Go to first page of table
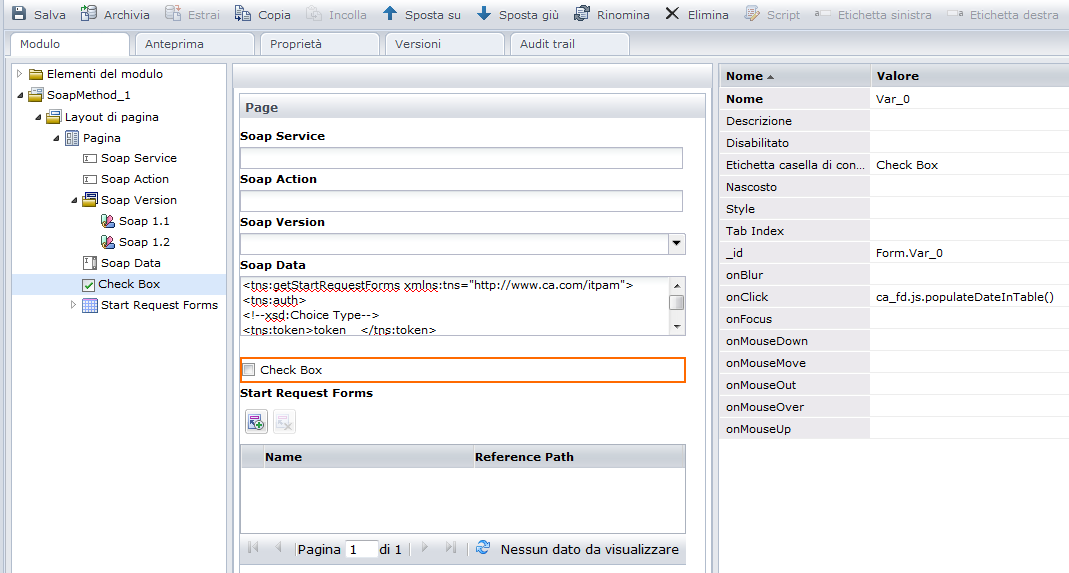Viewport: 1069px width, 573px height. pyautogui.click(x=254, y=547)
